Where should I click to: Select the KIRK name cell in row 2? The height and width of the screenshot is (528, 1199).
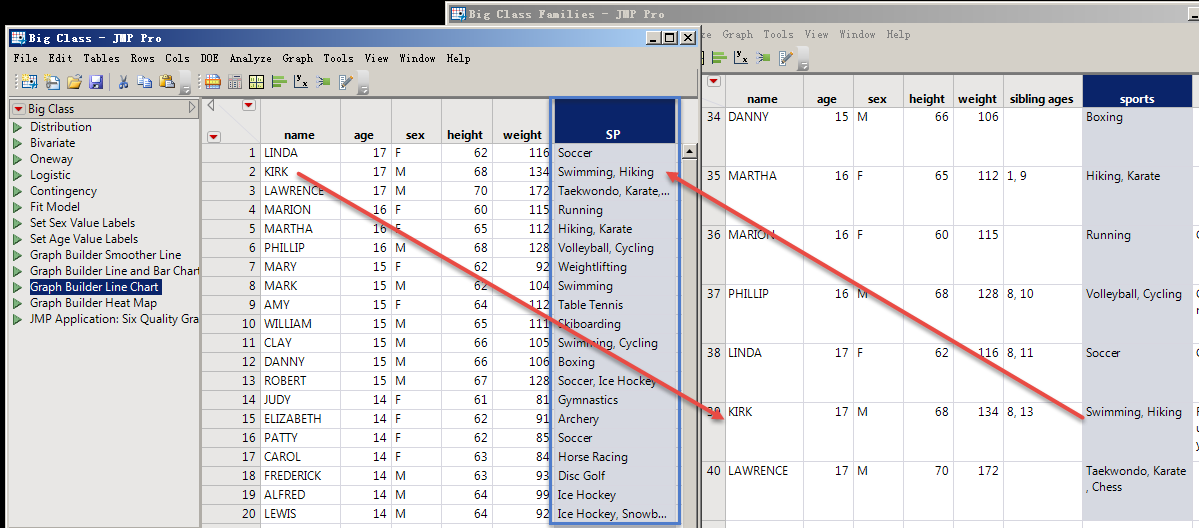pos(277,172)
